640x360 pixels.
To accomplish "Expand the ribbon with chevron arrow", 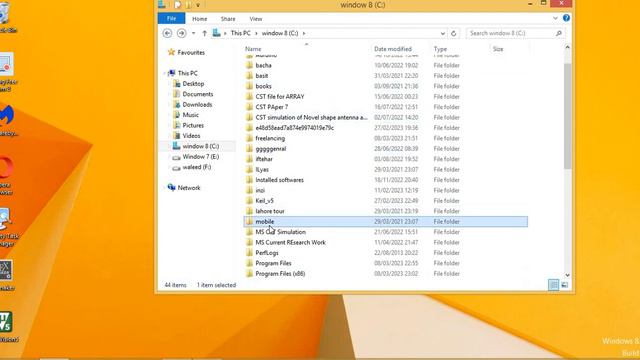I will pos(555,18).
